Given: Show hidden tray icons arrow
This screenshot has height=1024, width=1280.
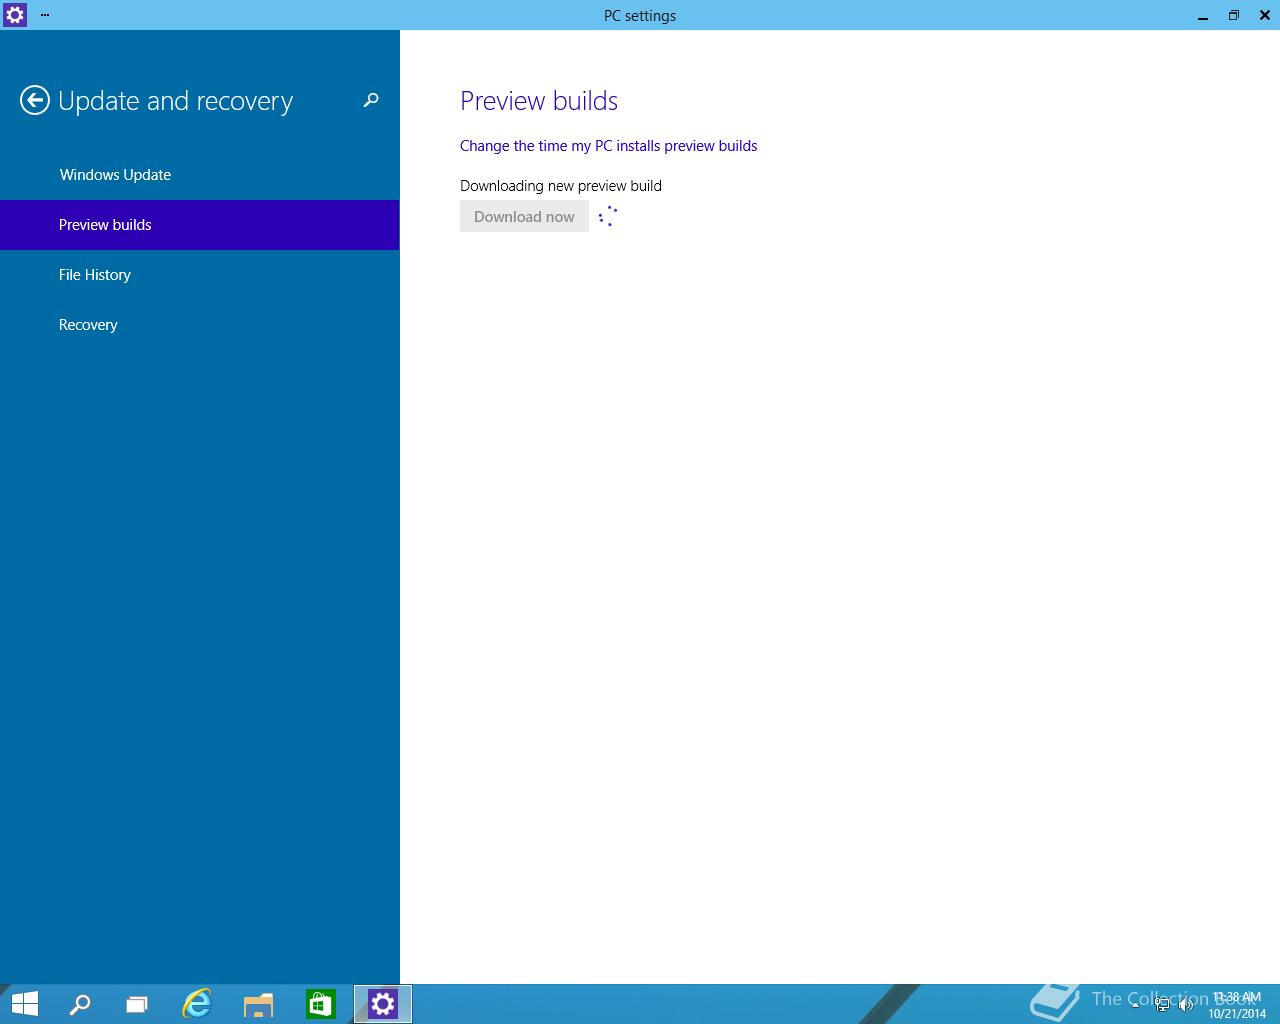Looking at the screenshot, I should click(1135, 1006).
